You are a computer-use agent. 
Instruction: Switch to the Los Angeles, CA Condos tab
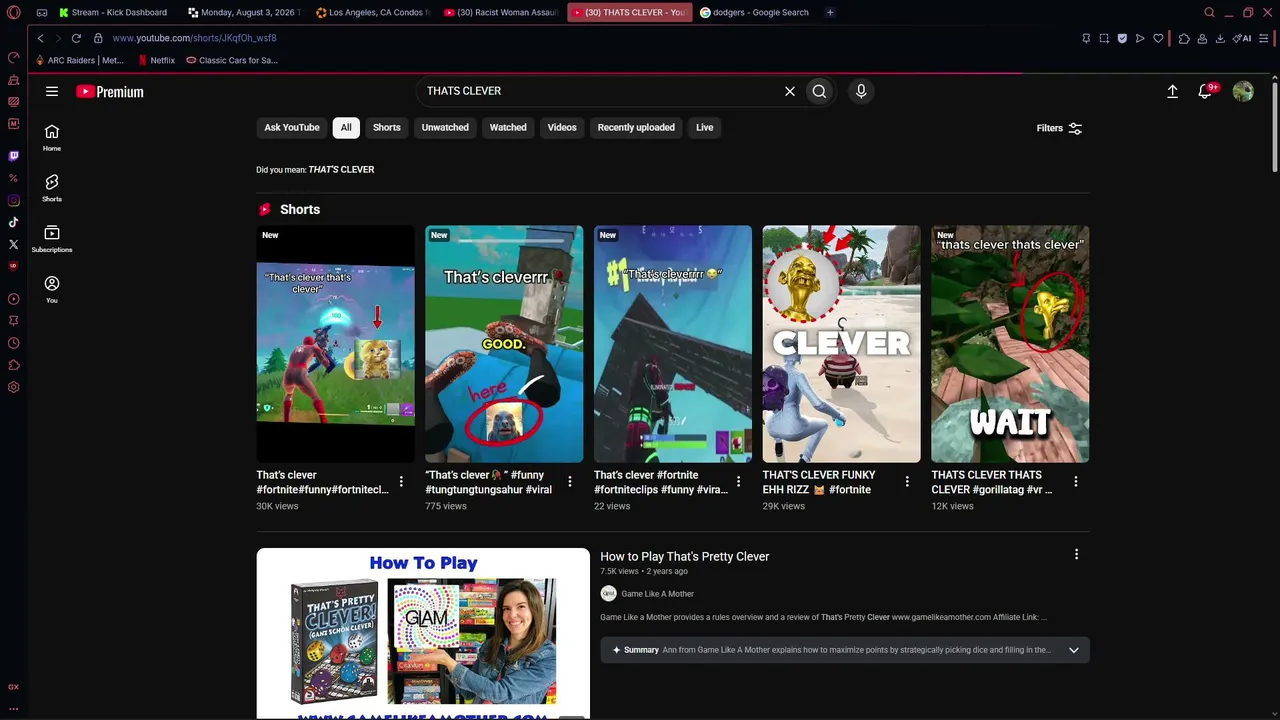coord(373,13)
